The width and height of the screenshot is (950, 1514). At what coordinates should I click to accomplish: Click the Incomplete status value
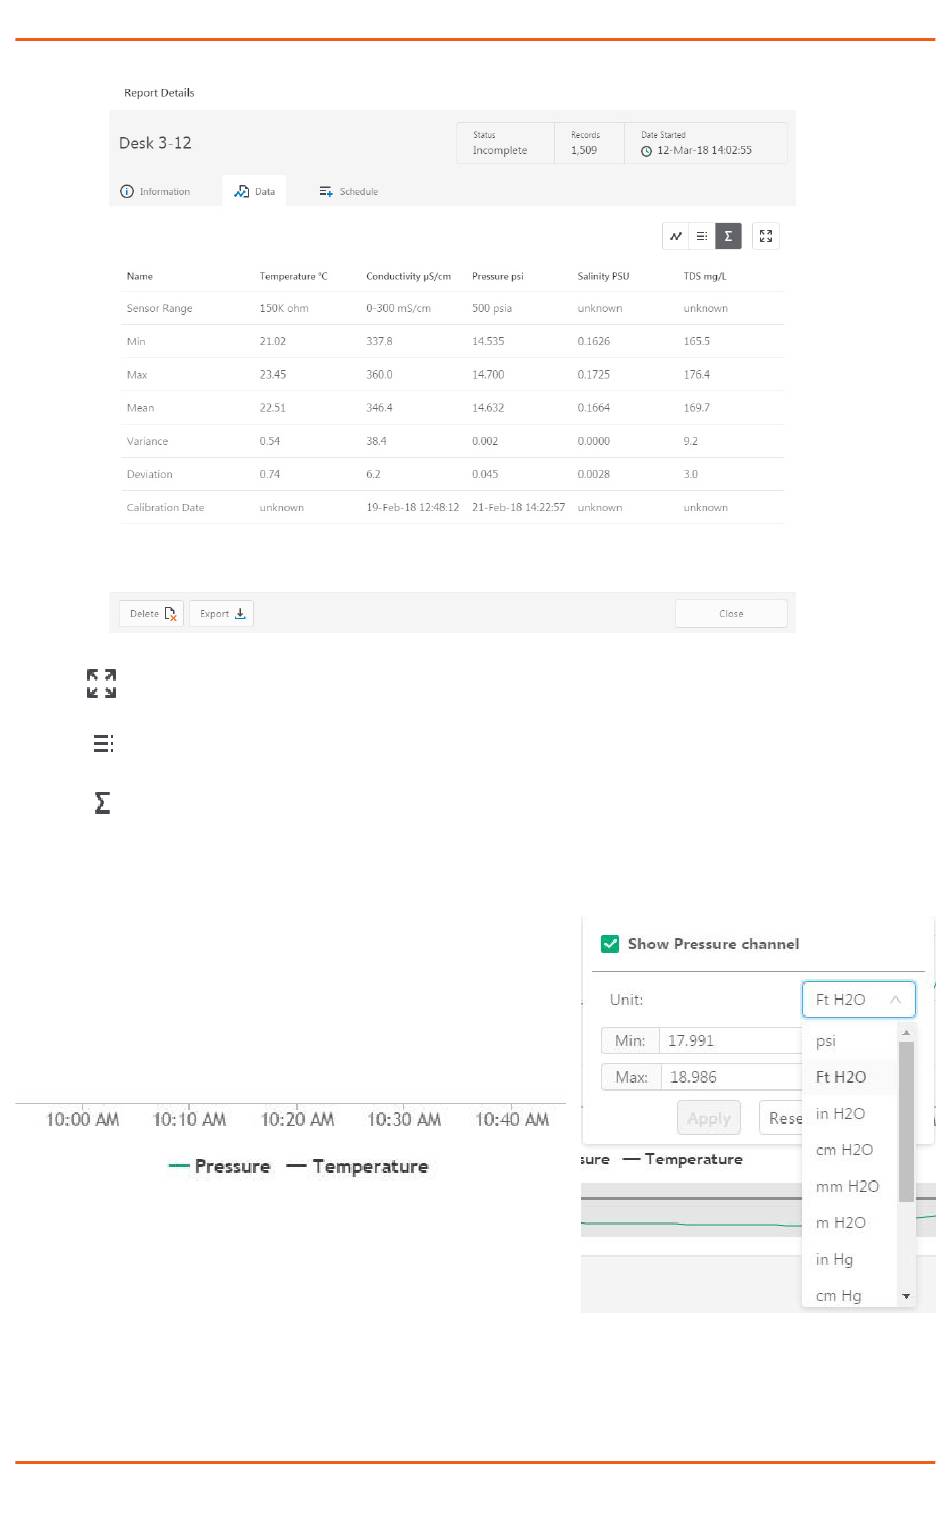point(500,150)
